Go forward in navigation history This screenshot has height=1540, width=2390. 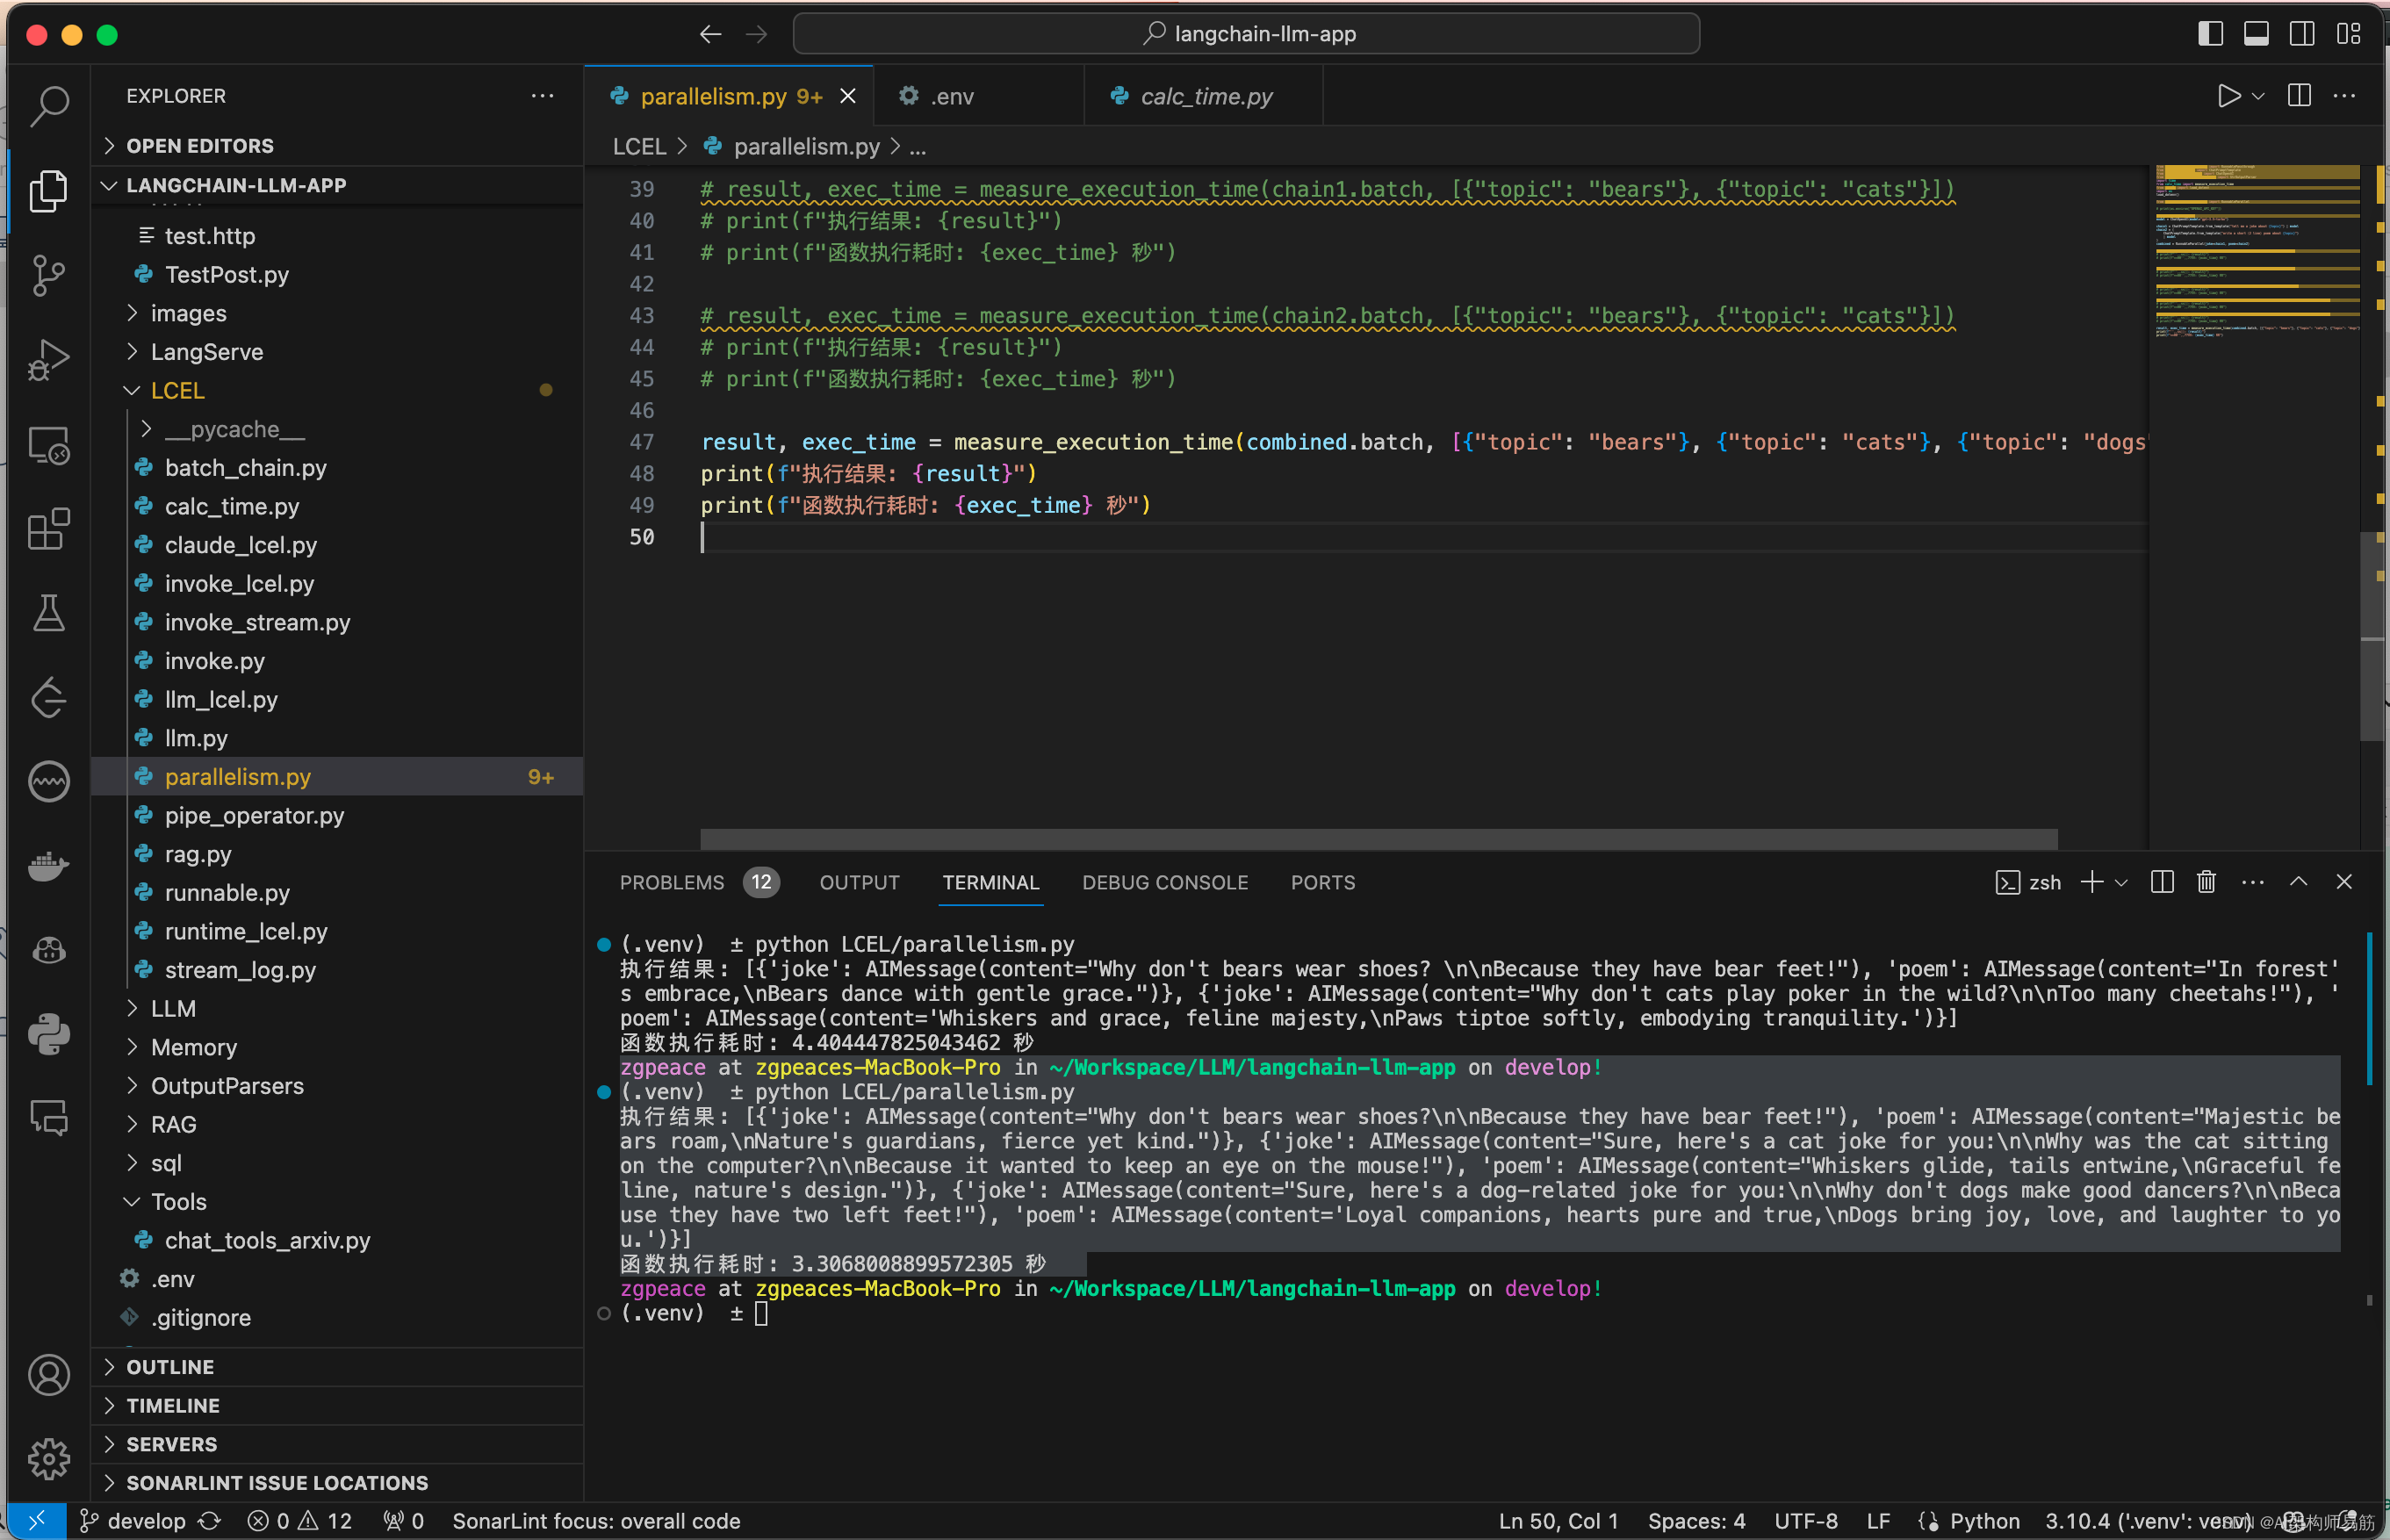[x=757, y=35]
